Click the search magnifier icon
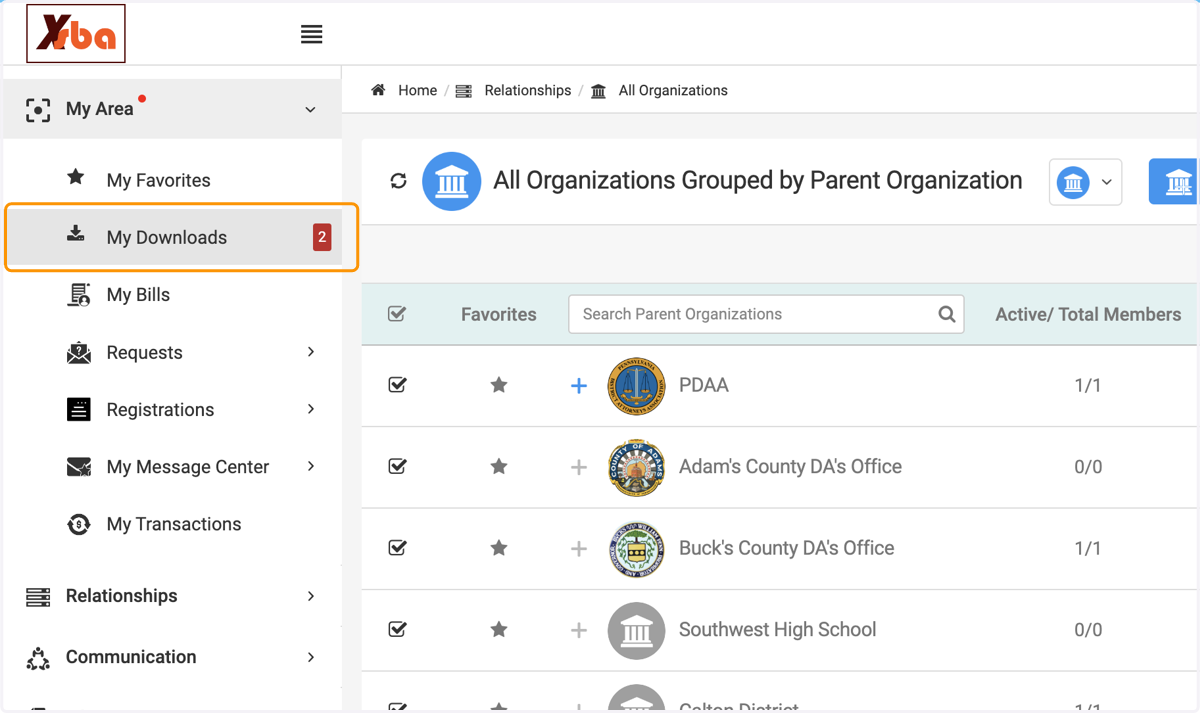Screen dimensions: 1200x713 (x=946, y=314)
